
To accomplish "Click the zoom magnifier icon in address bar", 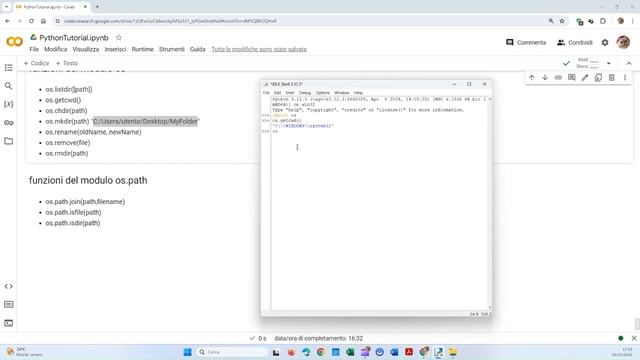I will pyautogui.click(x=551, y=21).
